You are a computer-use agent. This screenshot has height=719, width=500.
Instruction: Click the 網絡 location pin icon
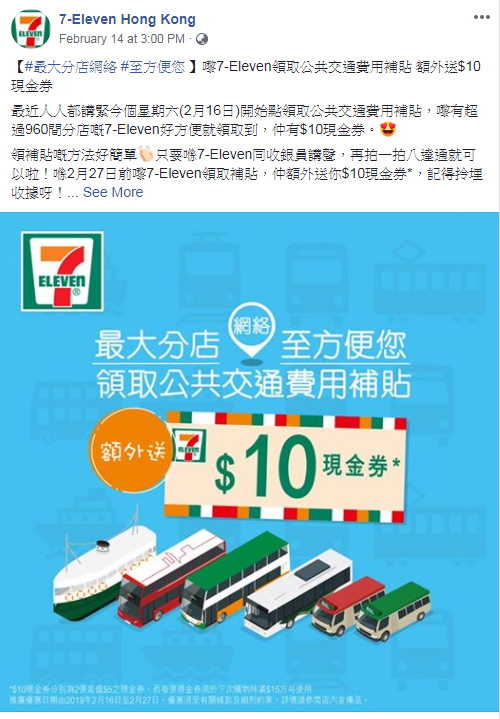pyautogui.click(x=250, y=329)
